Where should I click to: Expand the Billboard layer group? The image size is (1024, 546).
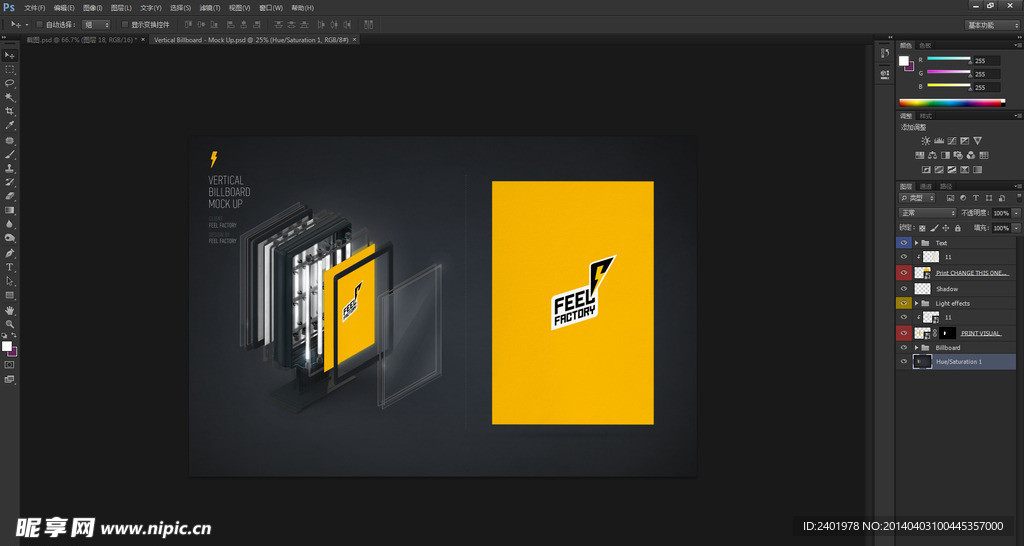pyautogui.click(x=916, y=347)
